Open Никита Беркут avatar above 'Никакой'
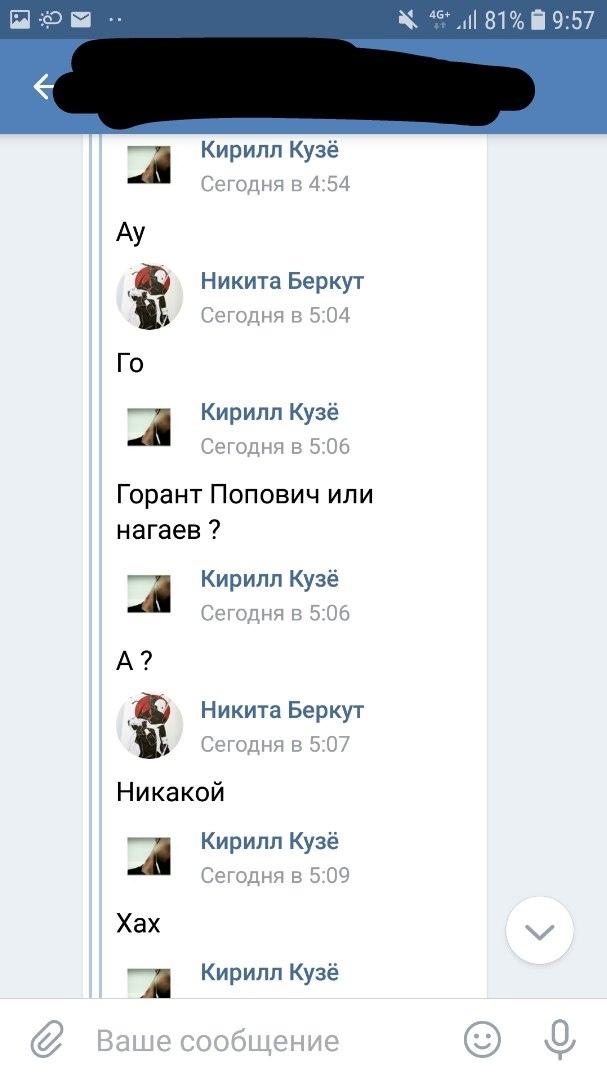 (x=150, y=726)
